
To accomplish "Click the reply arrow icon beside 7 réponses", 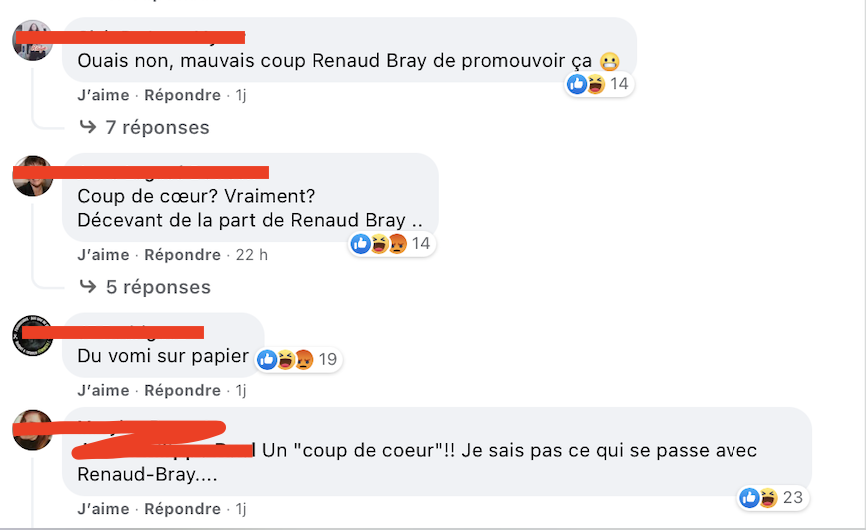I will click(88, 126).
